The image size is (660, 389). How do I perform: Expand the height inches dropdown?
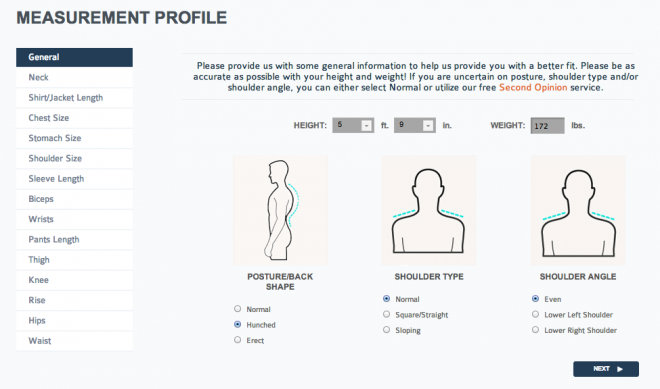pos(415,125)
